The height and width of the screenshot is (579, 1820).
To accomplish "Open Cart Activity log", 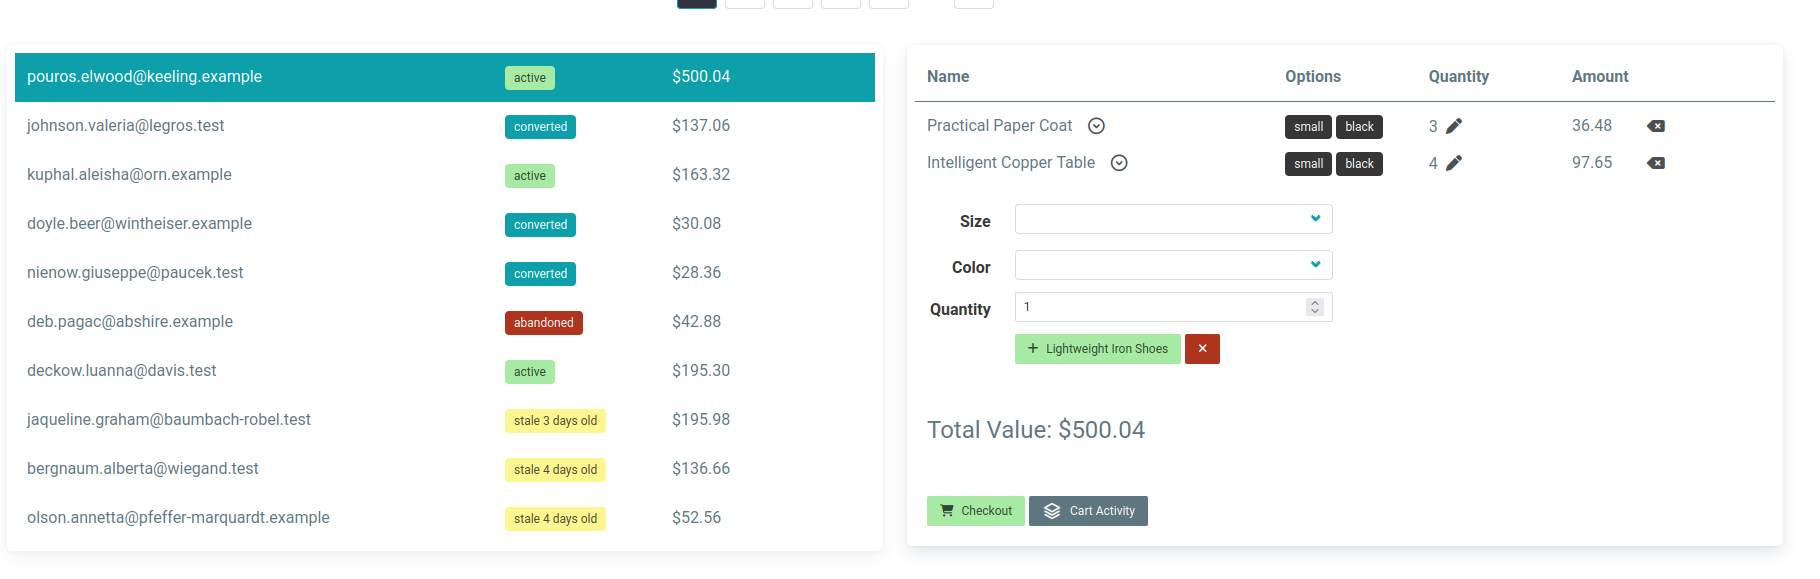I will [1088, 511].
